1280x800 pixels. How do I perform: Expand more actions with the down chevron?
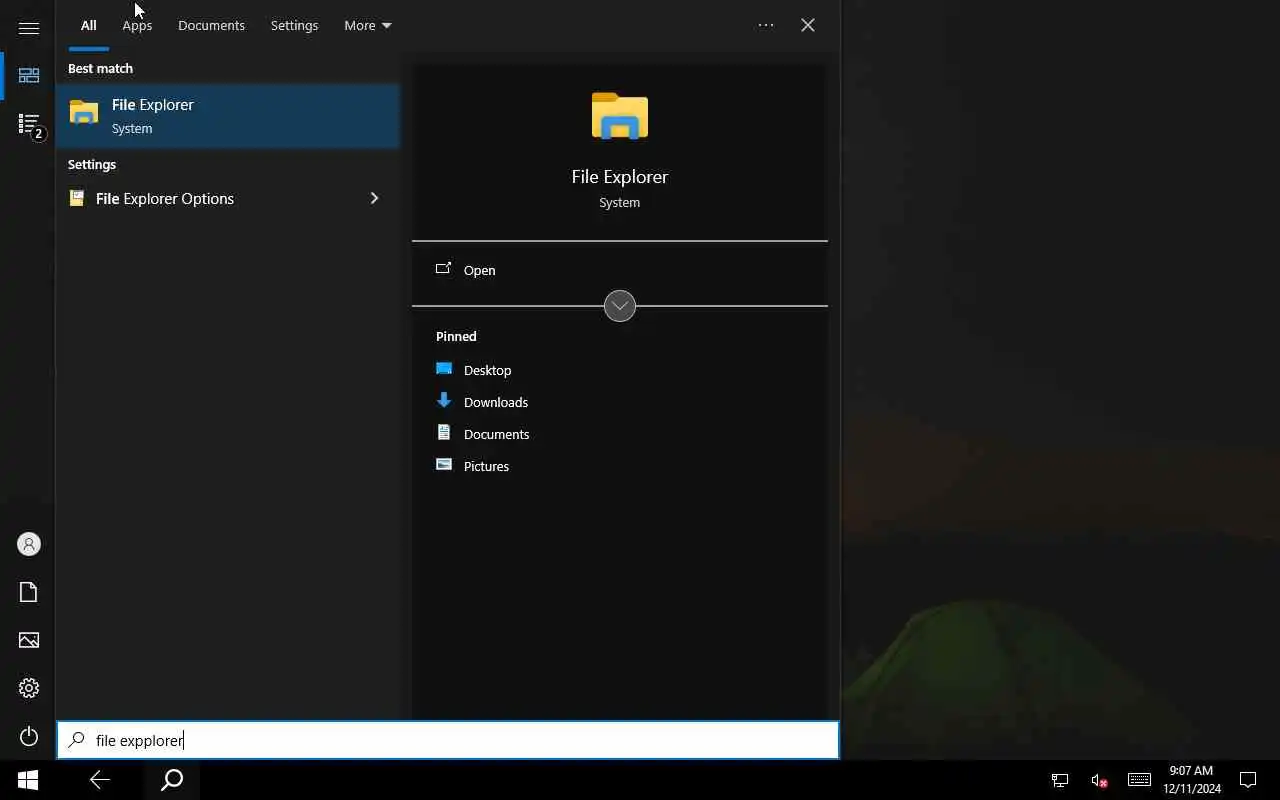point(620,306)
